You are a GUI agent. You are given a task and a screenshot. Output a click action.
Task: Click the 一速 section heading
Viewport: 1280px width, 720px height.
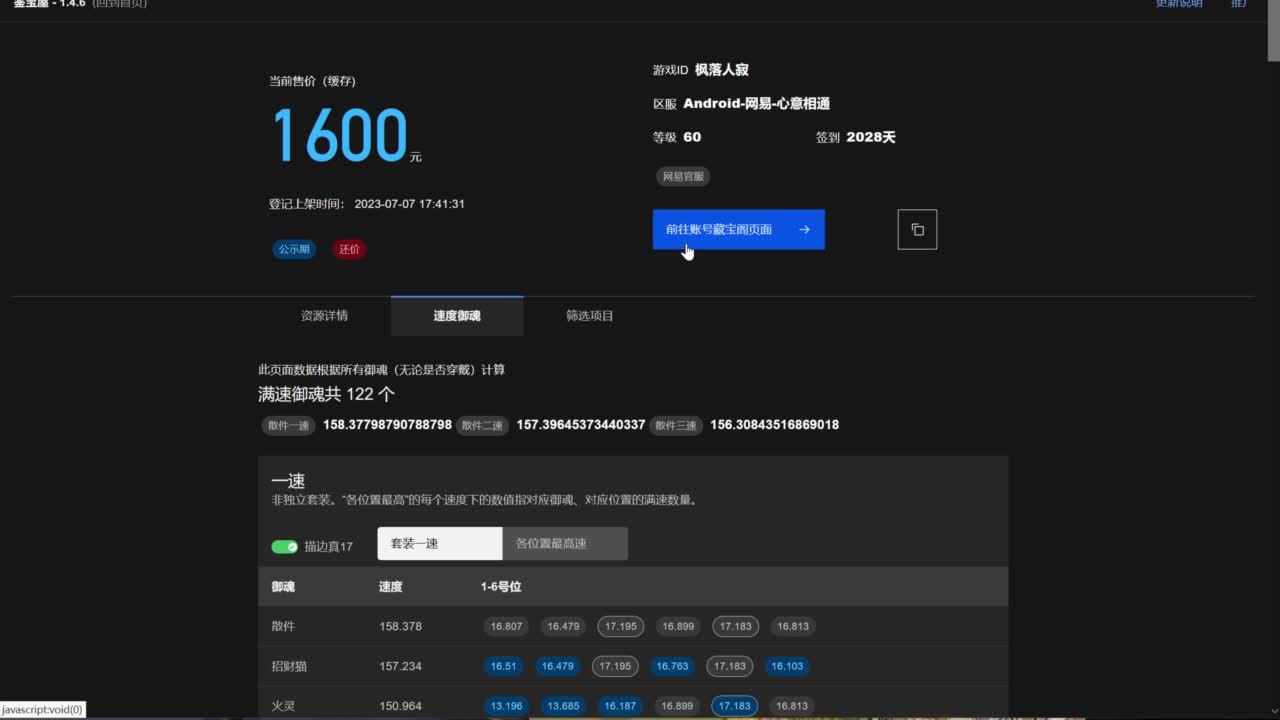tap(288, 481)
